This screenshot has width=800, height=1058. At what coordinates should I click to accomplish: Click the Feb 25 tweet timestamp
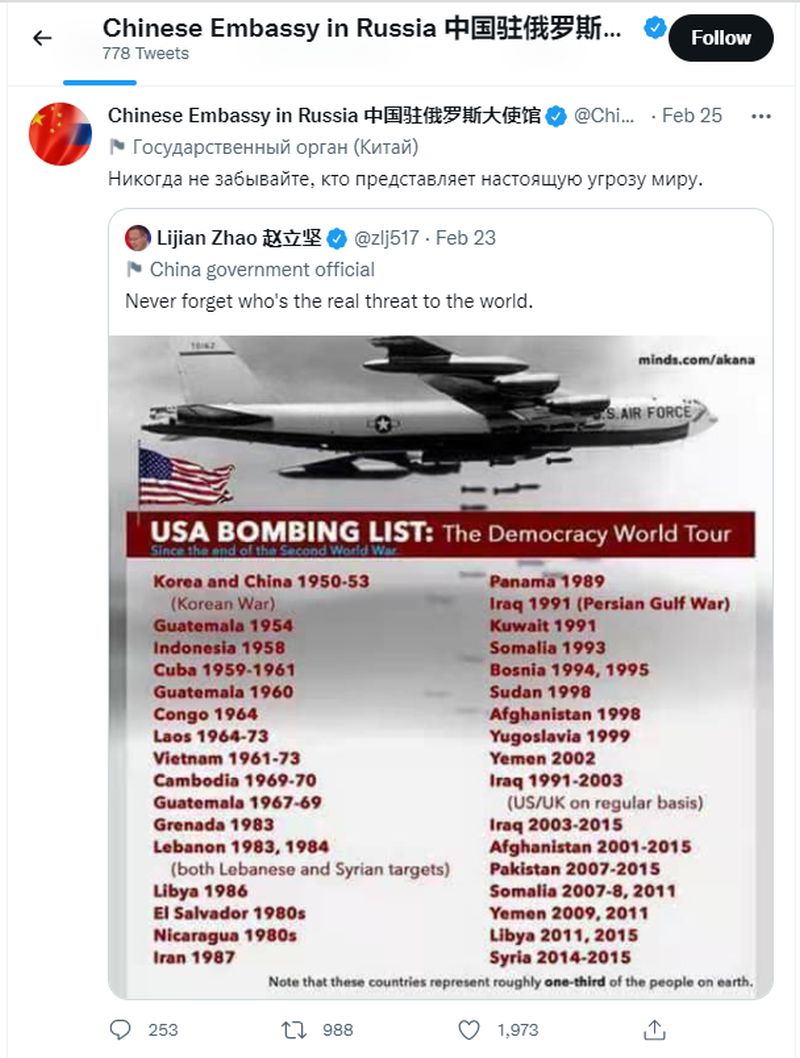click(691, 116)
